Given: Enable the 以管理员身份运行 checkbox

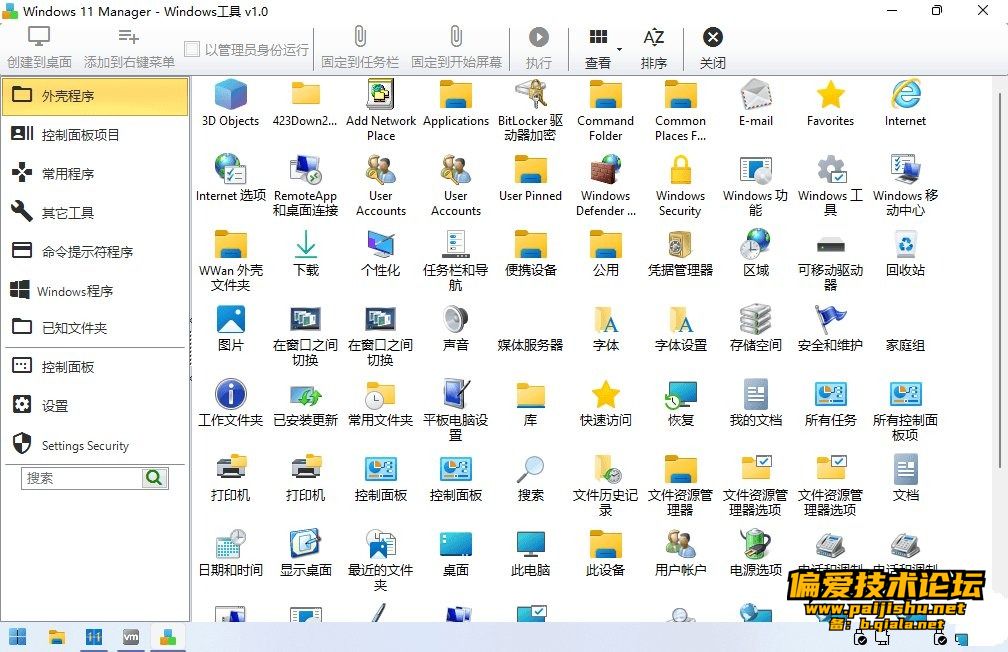Looking at the screenshot, I should 192,50.
